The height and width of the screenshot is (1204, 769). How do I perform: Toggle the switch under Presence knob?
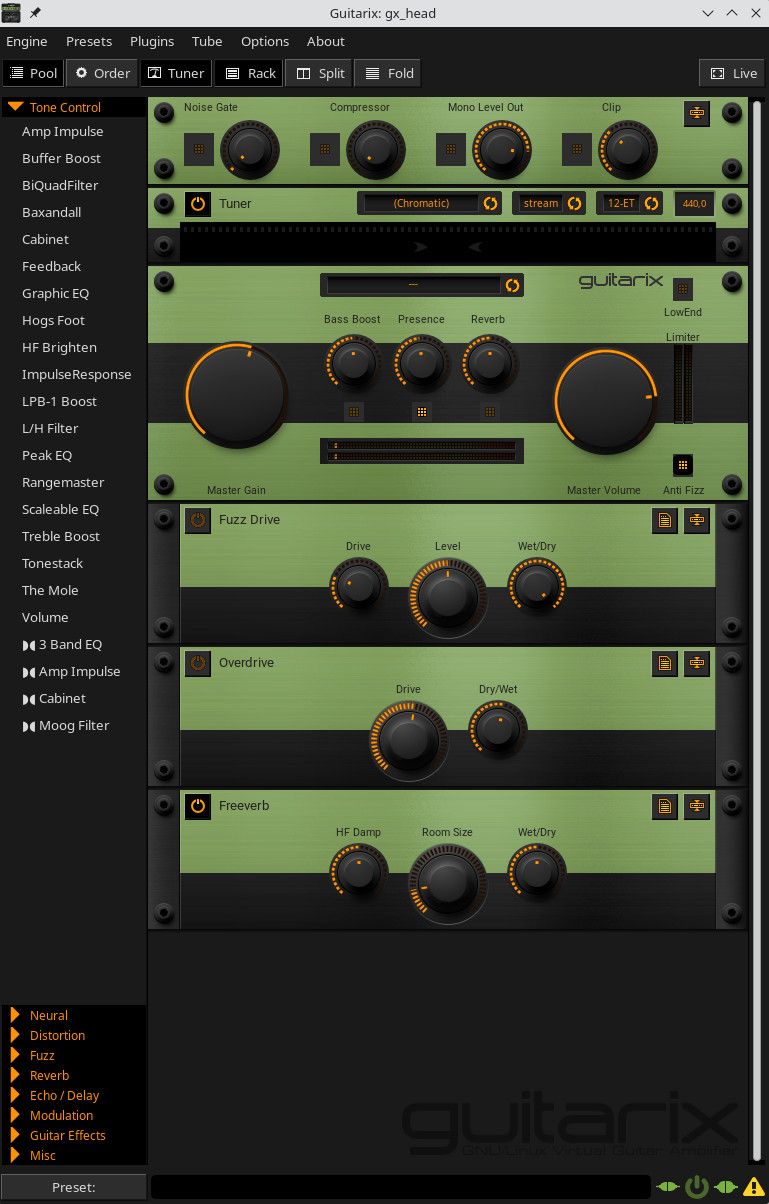422,411
